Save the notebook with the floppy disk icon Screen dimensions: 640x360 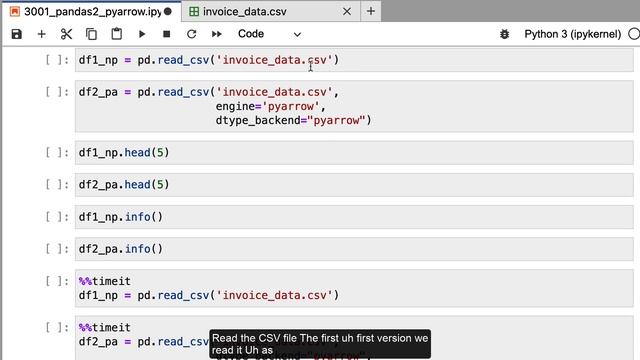click(x=16, y=34)
